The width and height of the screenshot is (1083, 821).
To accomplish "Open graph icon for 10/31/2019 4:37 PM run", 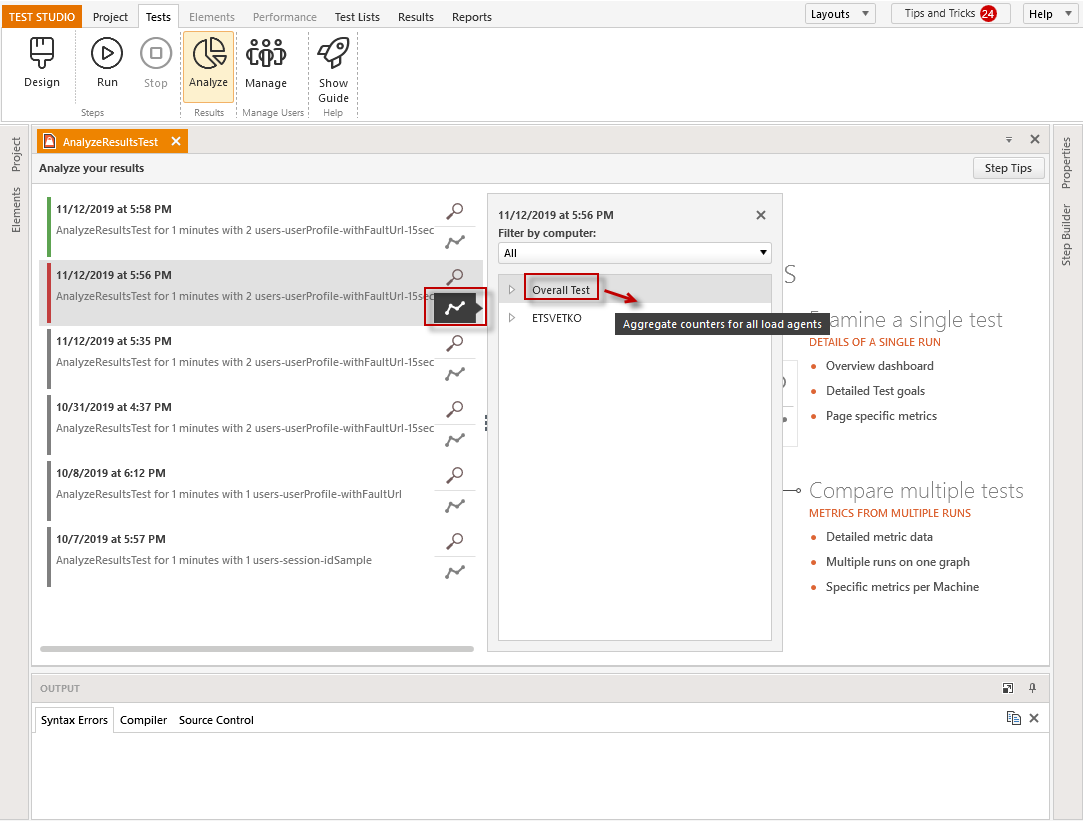I will pyautogui.click(x=454, y=440).
